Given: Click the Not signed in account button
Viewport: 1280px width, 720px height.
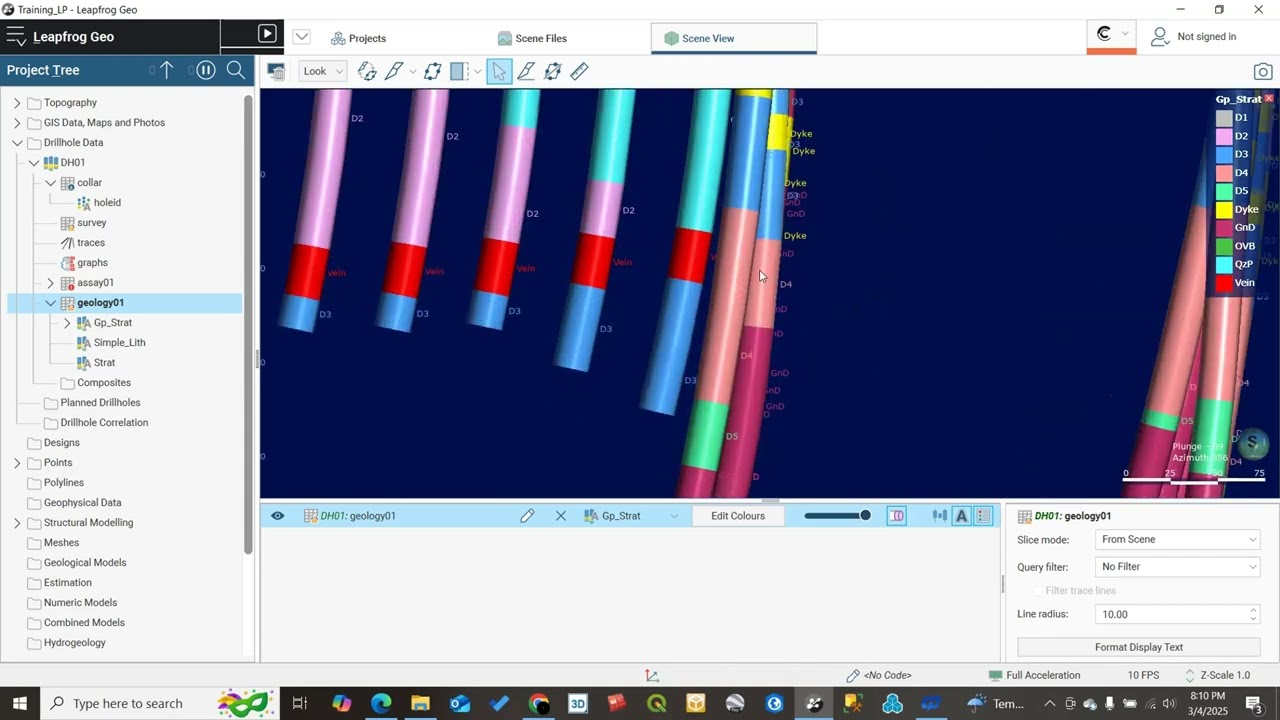Looking at the screenshot, I should point(1194,37).
